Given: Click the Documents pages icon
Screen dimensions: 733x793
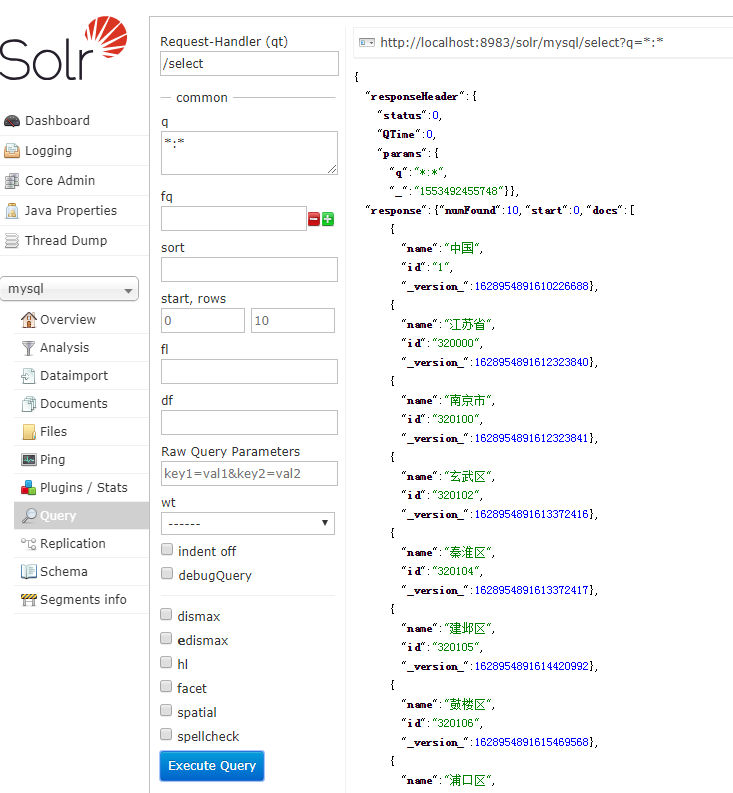Looking at the screenshot, I should (x=29, y=404).
